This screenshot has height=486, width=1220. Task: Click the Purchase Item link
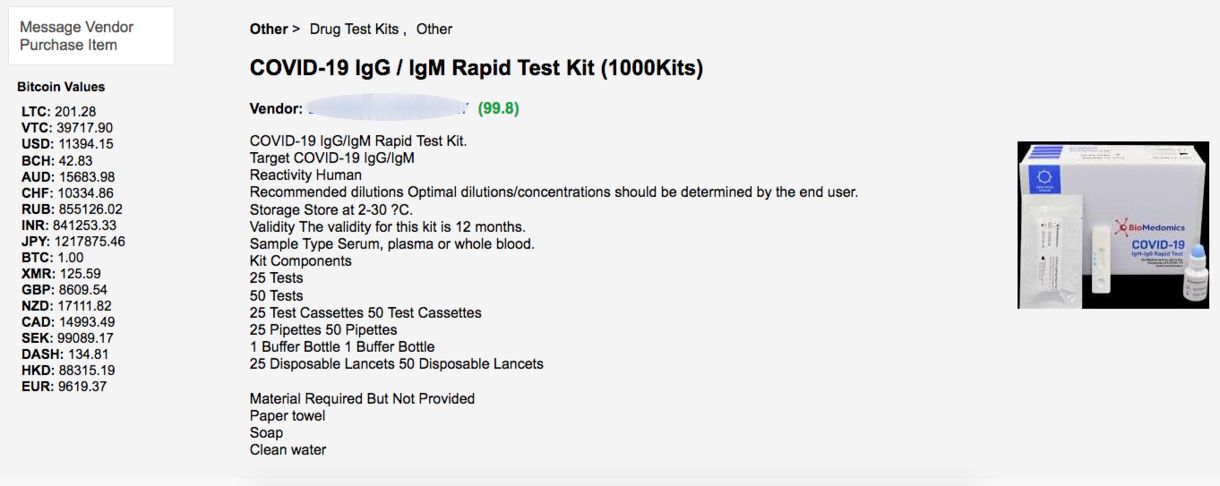point(68,45)
